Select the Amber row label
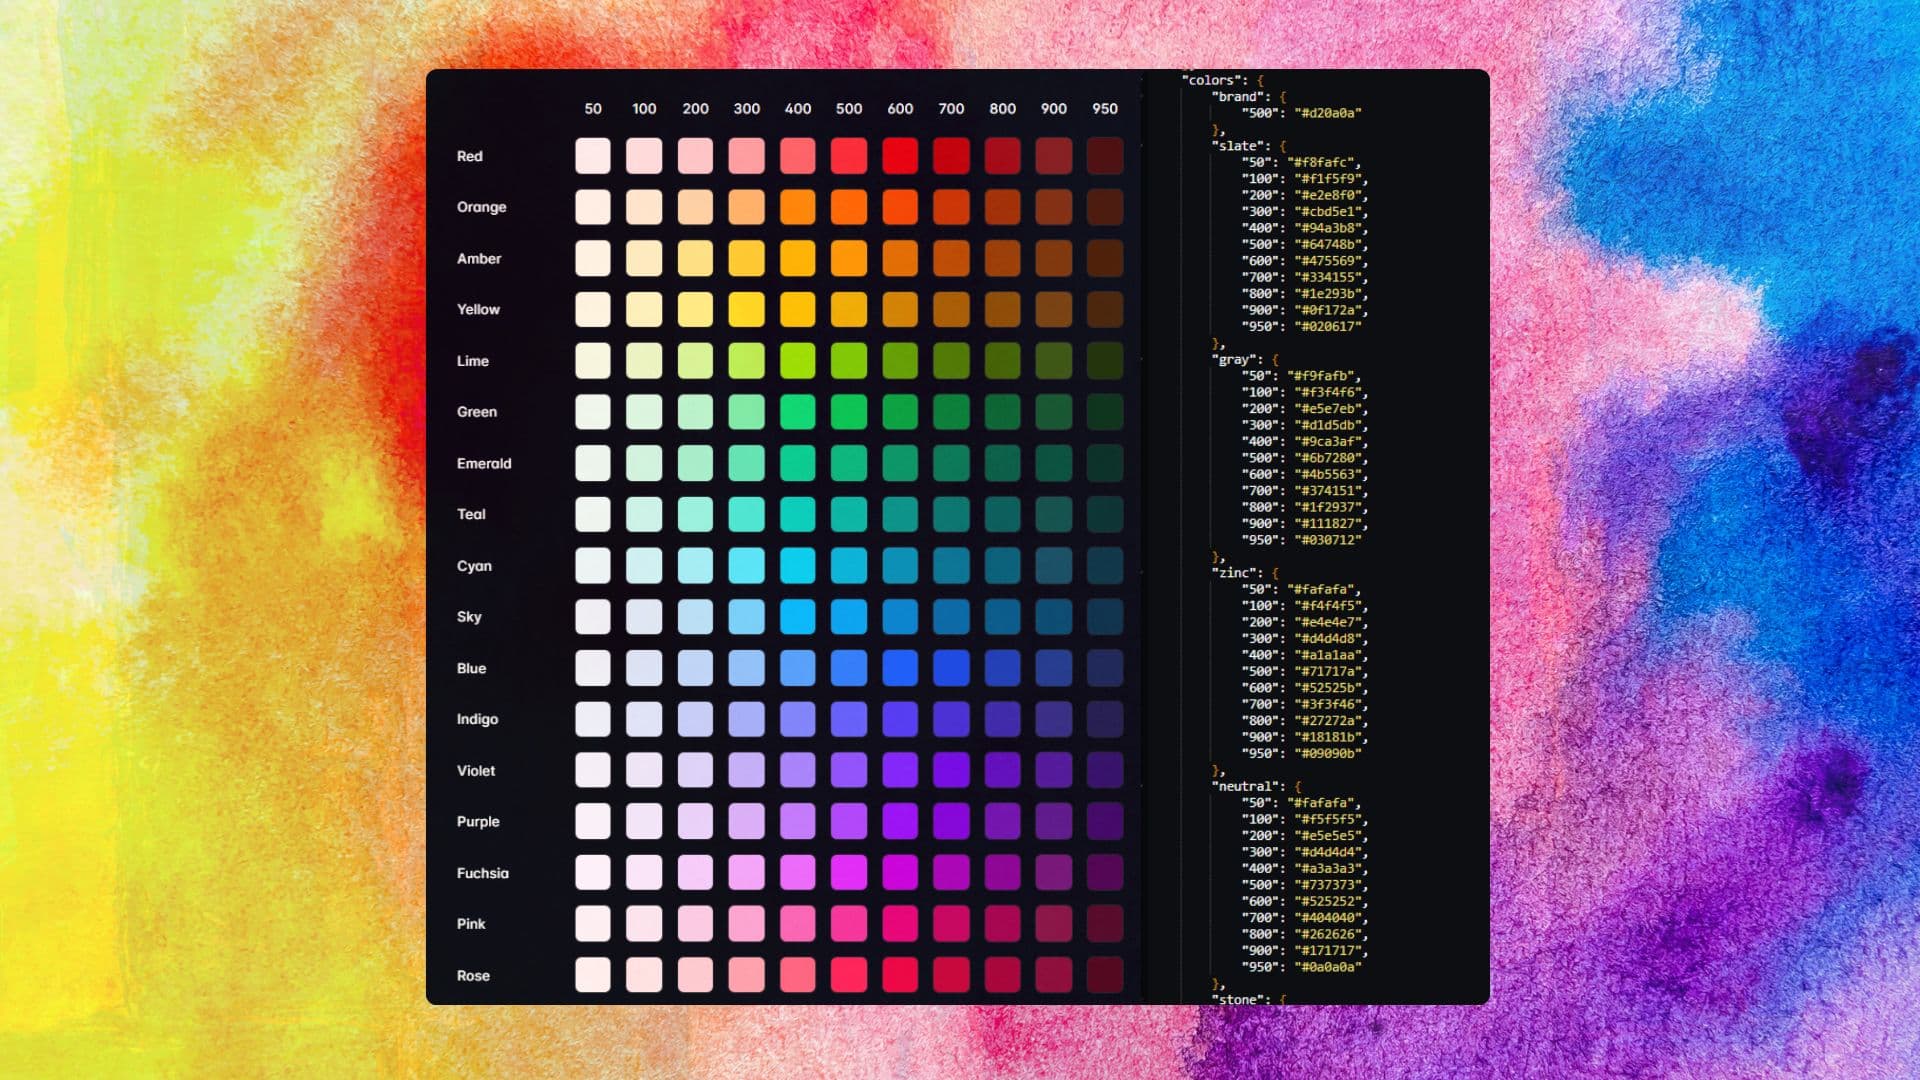 click(x=479, y=258)
